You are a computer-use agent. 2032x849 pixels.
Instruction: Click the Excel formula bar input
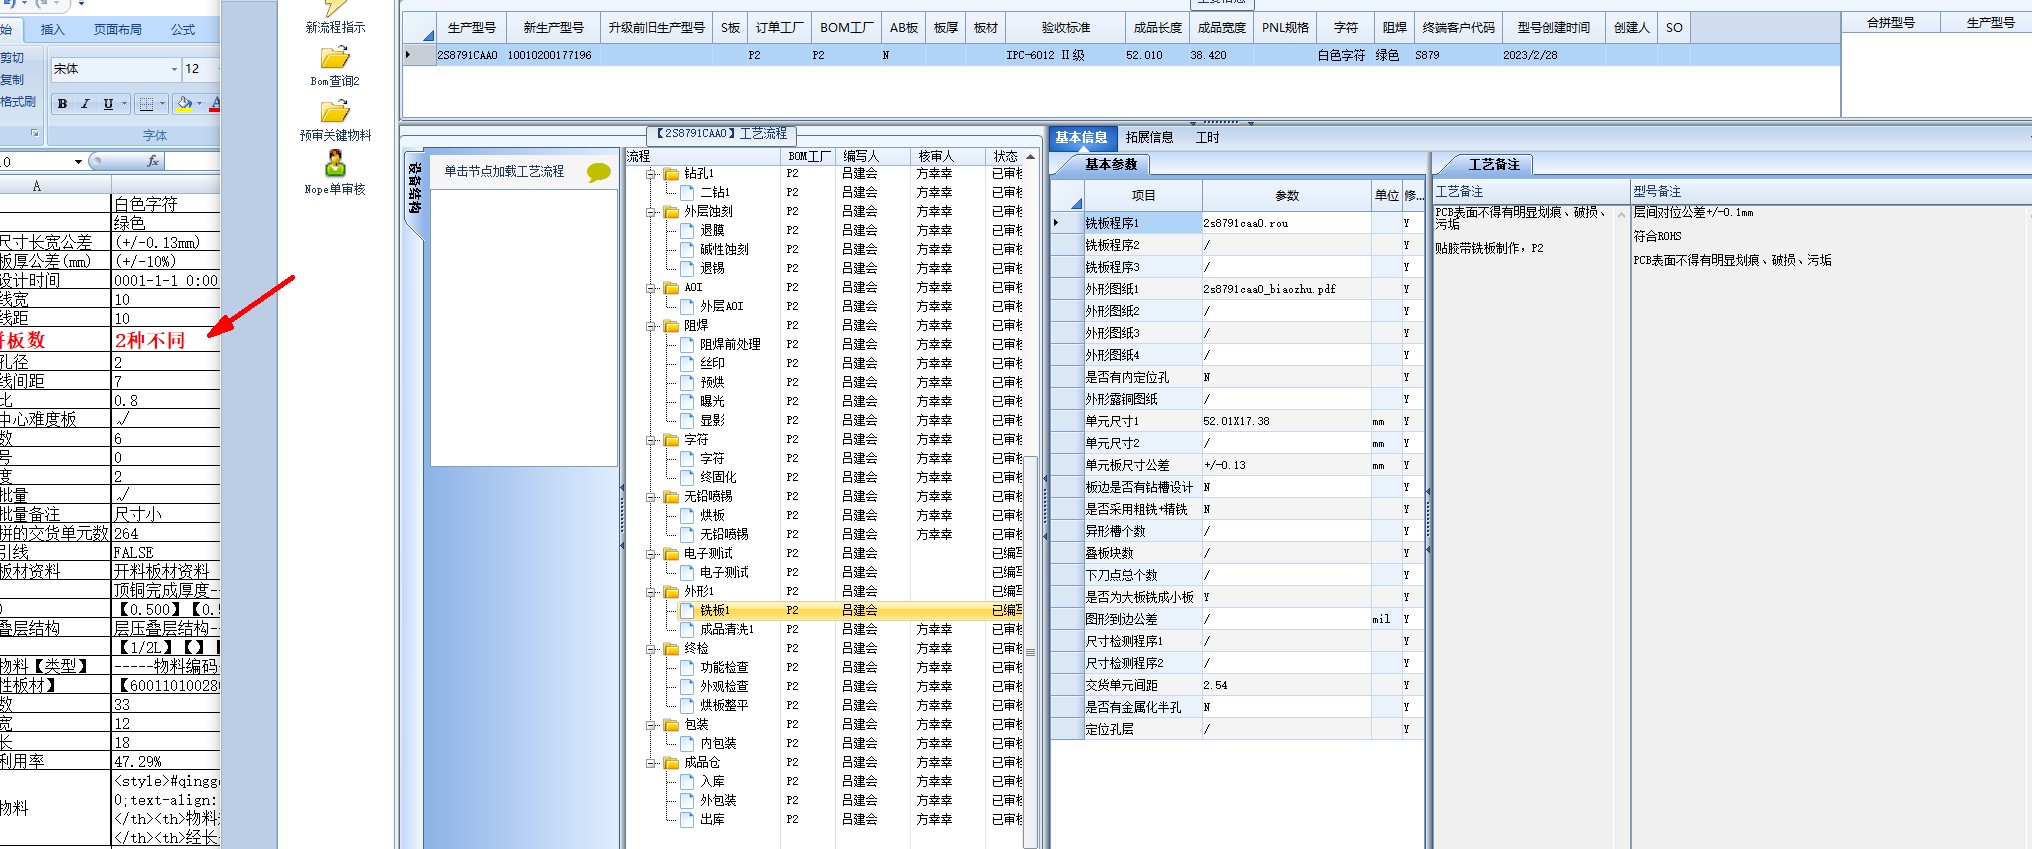[192, 161]
